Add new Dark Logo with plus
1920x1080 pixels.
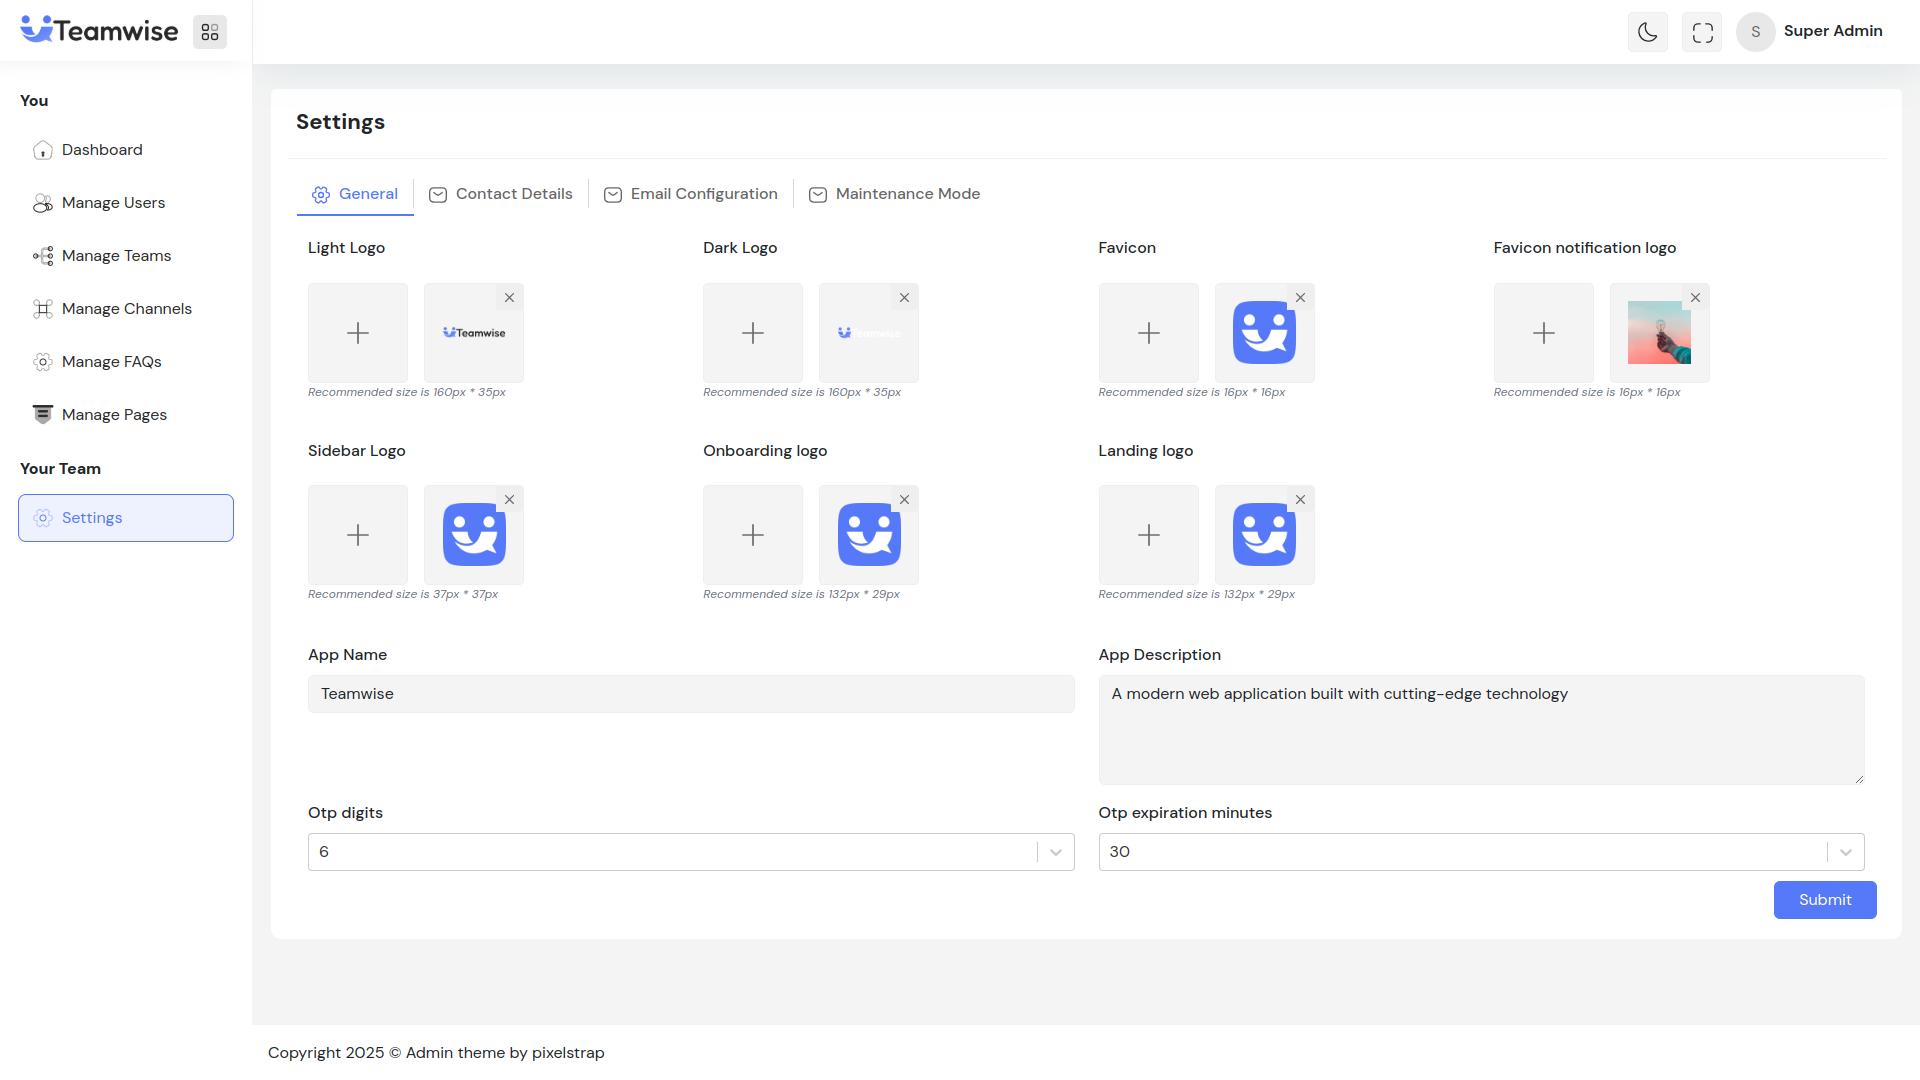tap(752, 333)
